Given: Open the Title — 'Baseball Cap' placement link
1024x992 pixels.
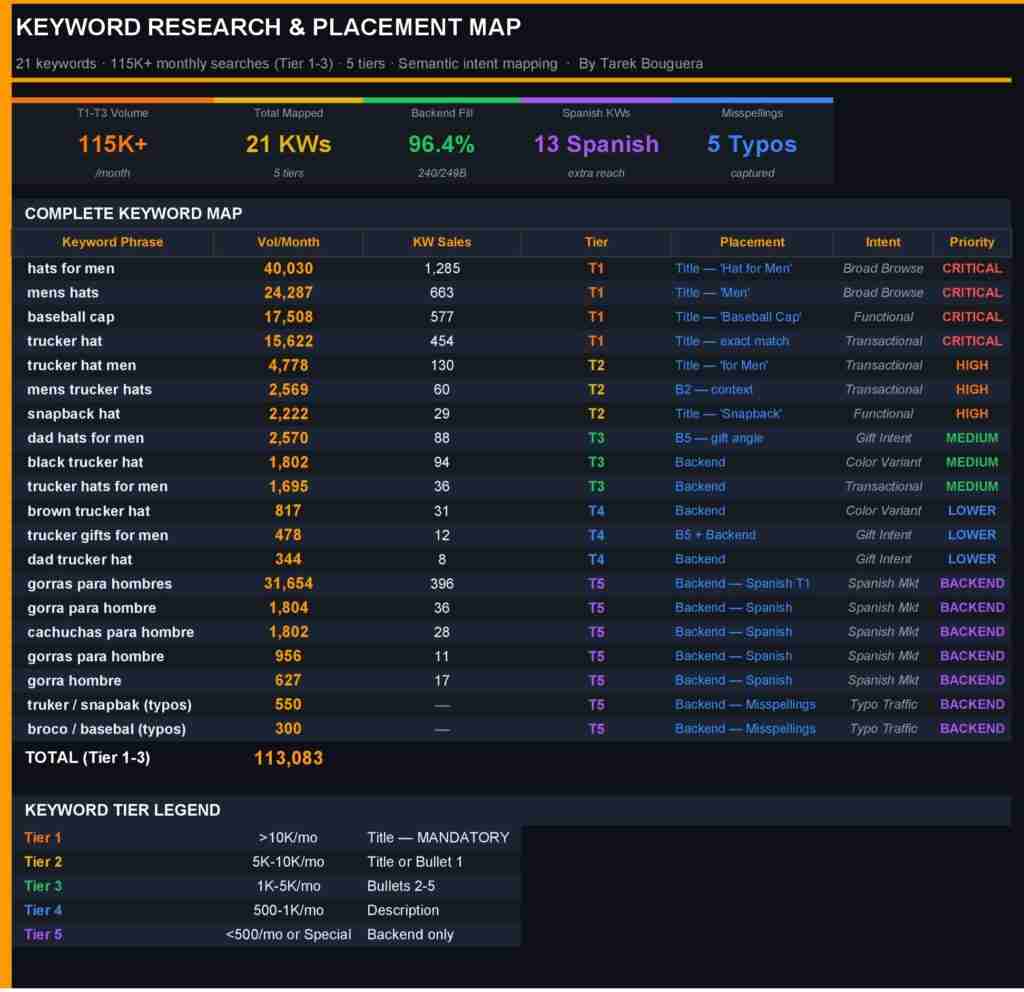Looking at the screenshot, I should tap(738, 317).
